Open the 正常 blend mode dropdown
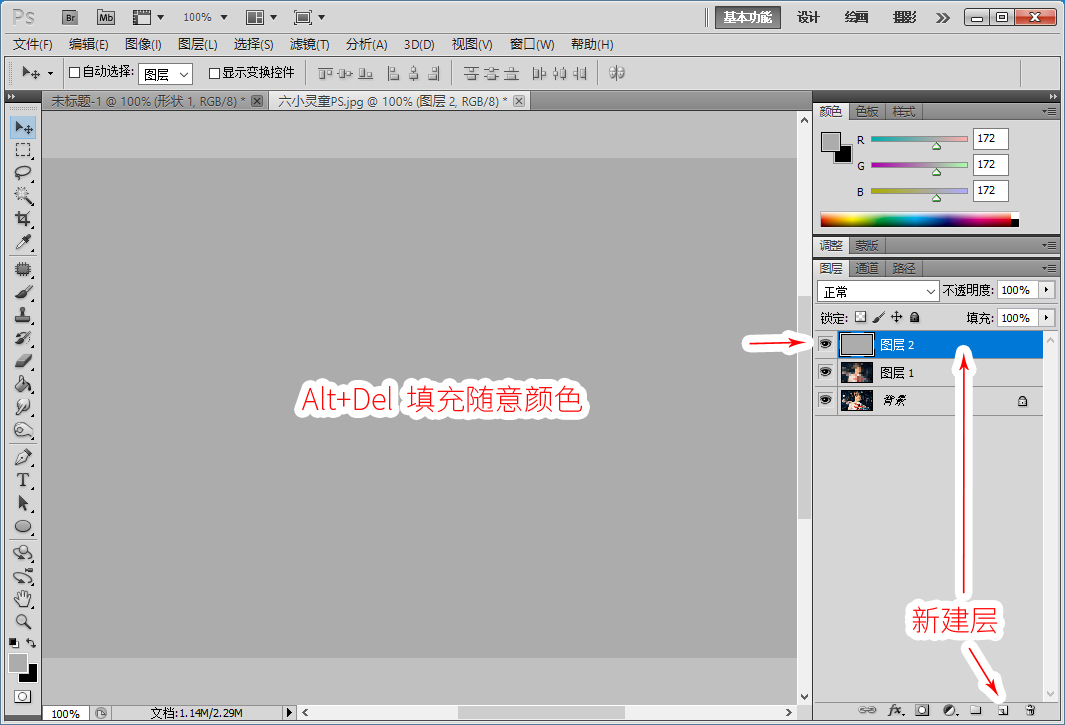1065x725 pixels. pyautogui.click(x=878, y=291)
